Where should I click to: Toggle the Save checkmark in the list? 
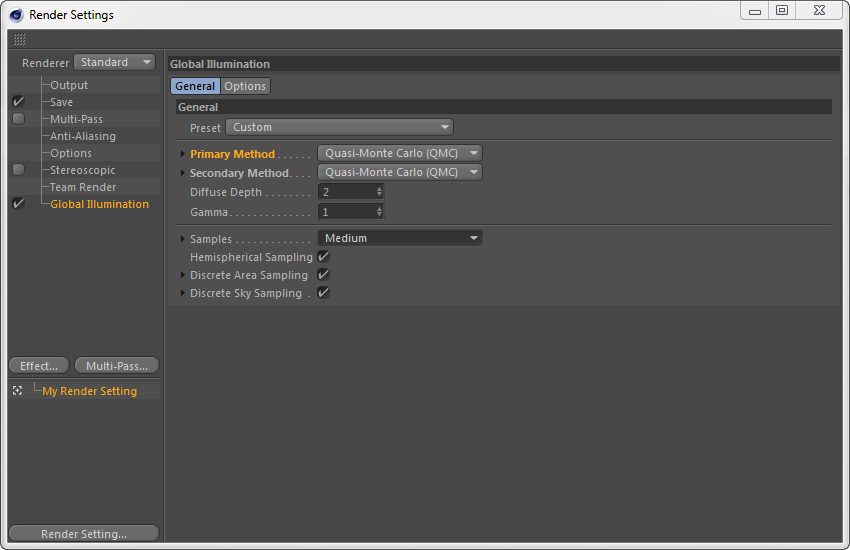coord(18,102)
